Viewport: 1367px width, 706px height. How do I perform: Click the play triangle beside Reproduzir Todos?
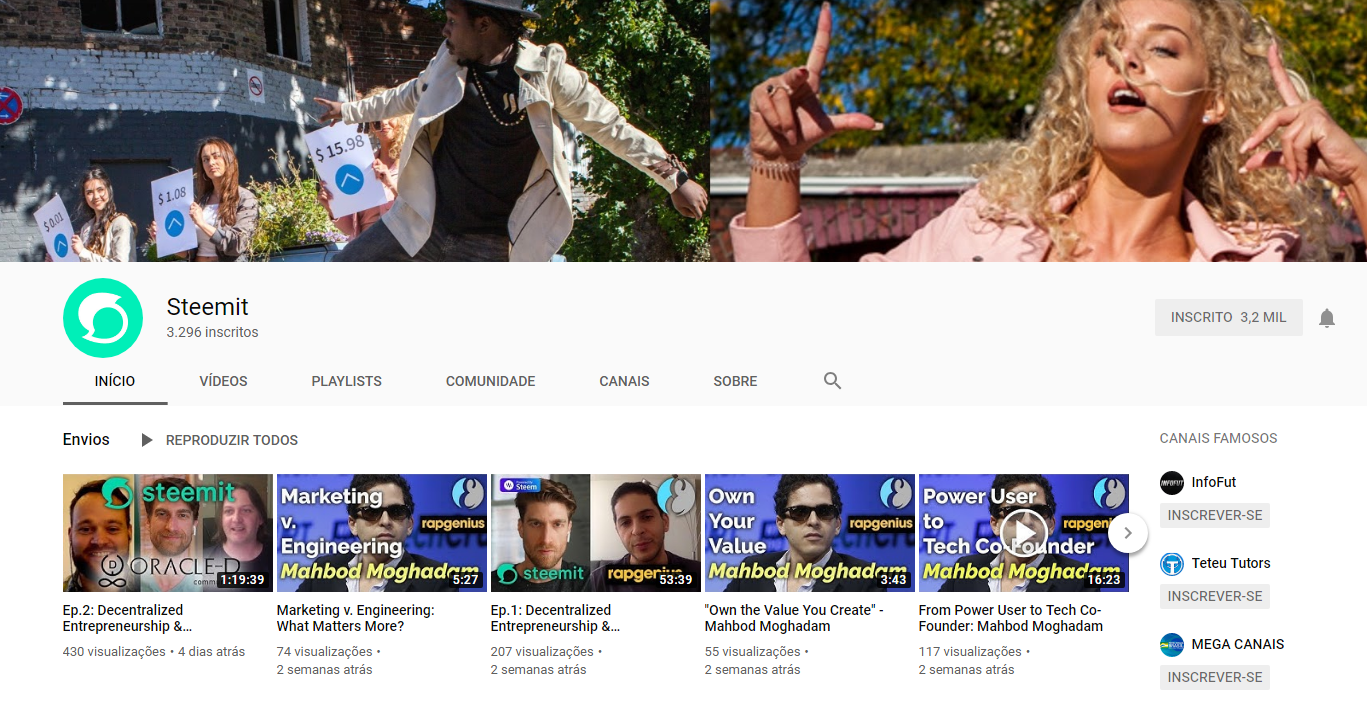point(147,440)
